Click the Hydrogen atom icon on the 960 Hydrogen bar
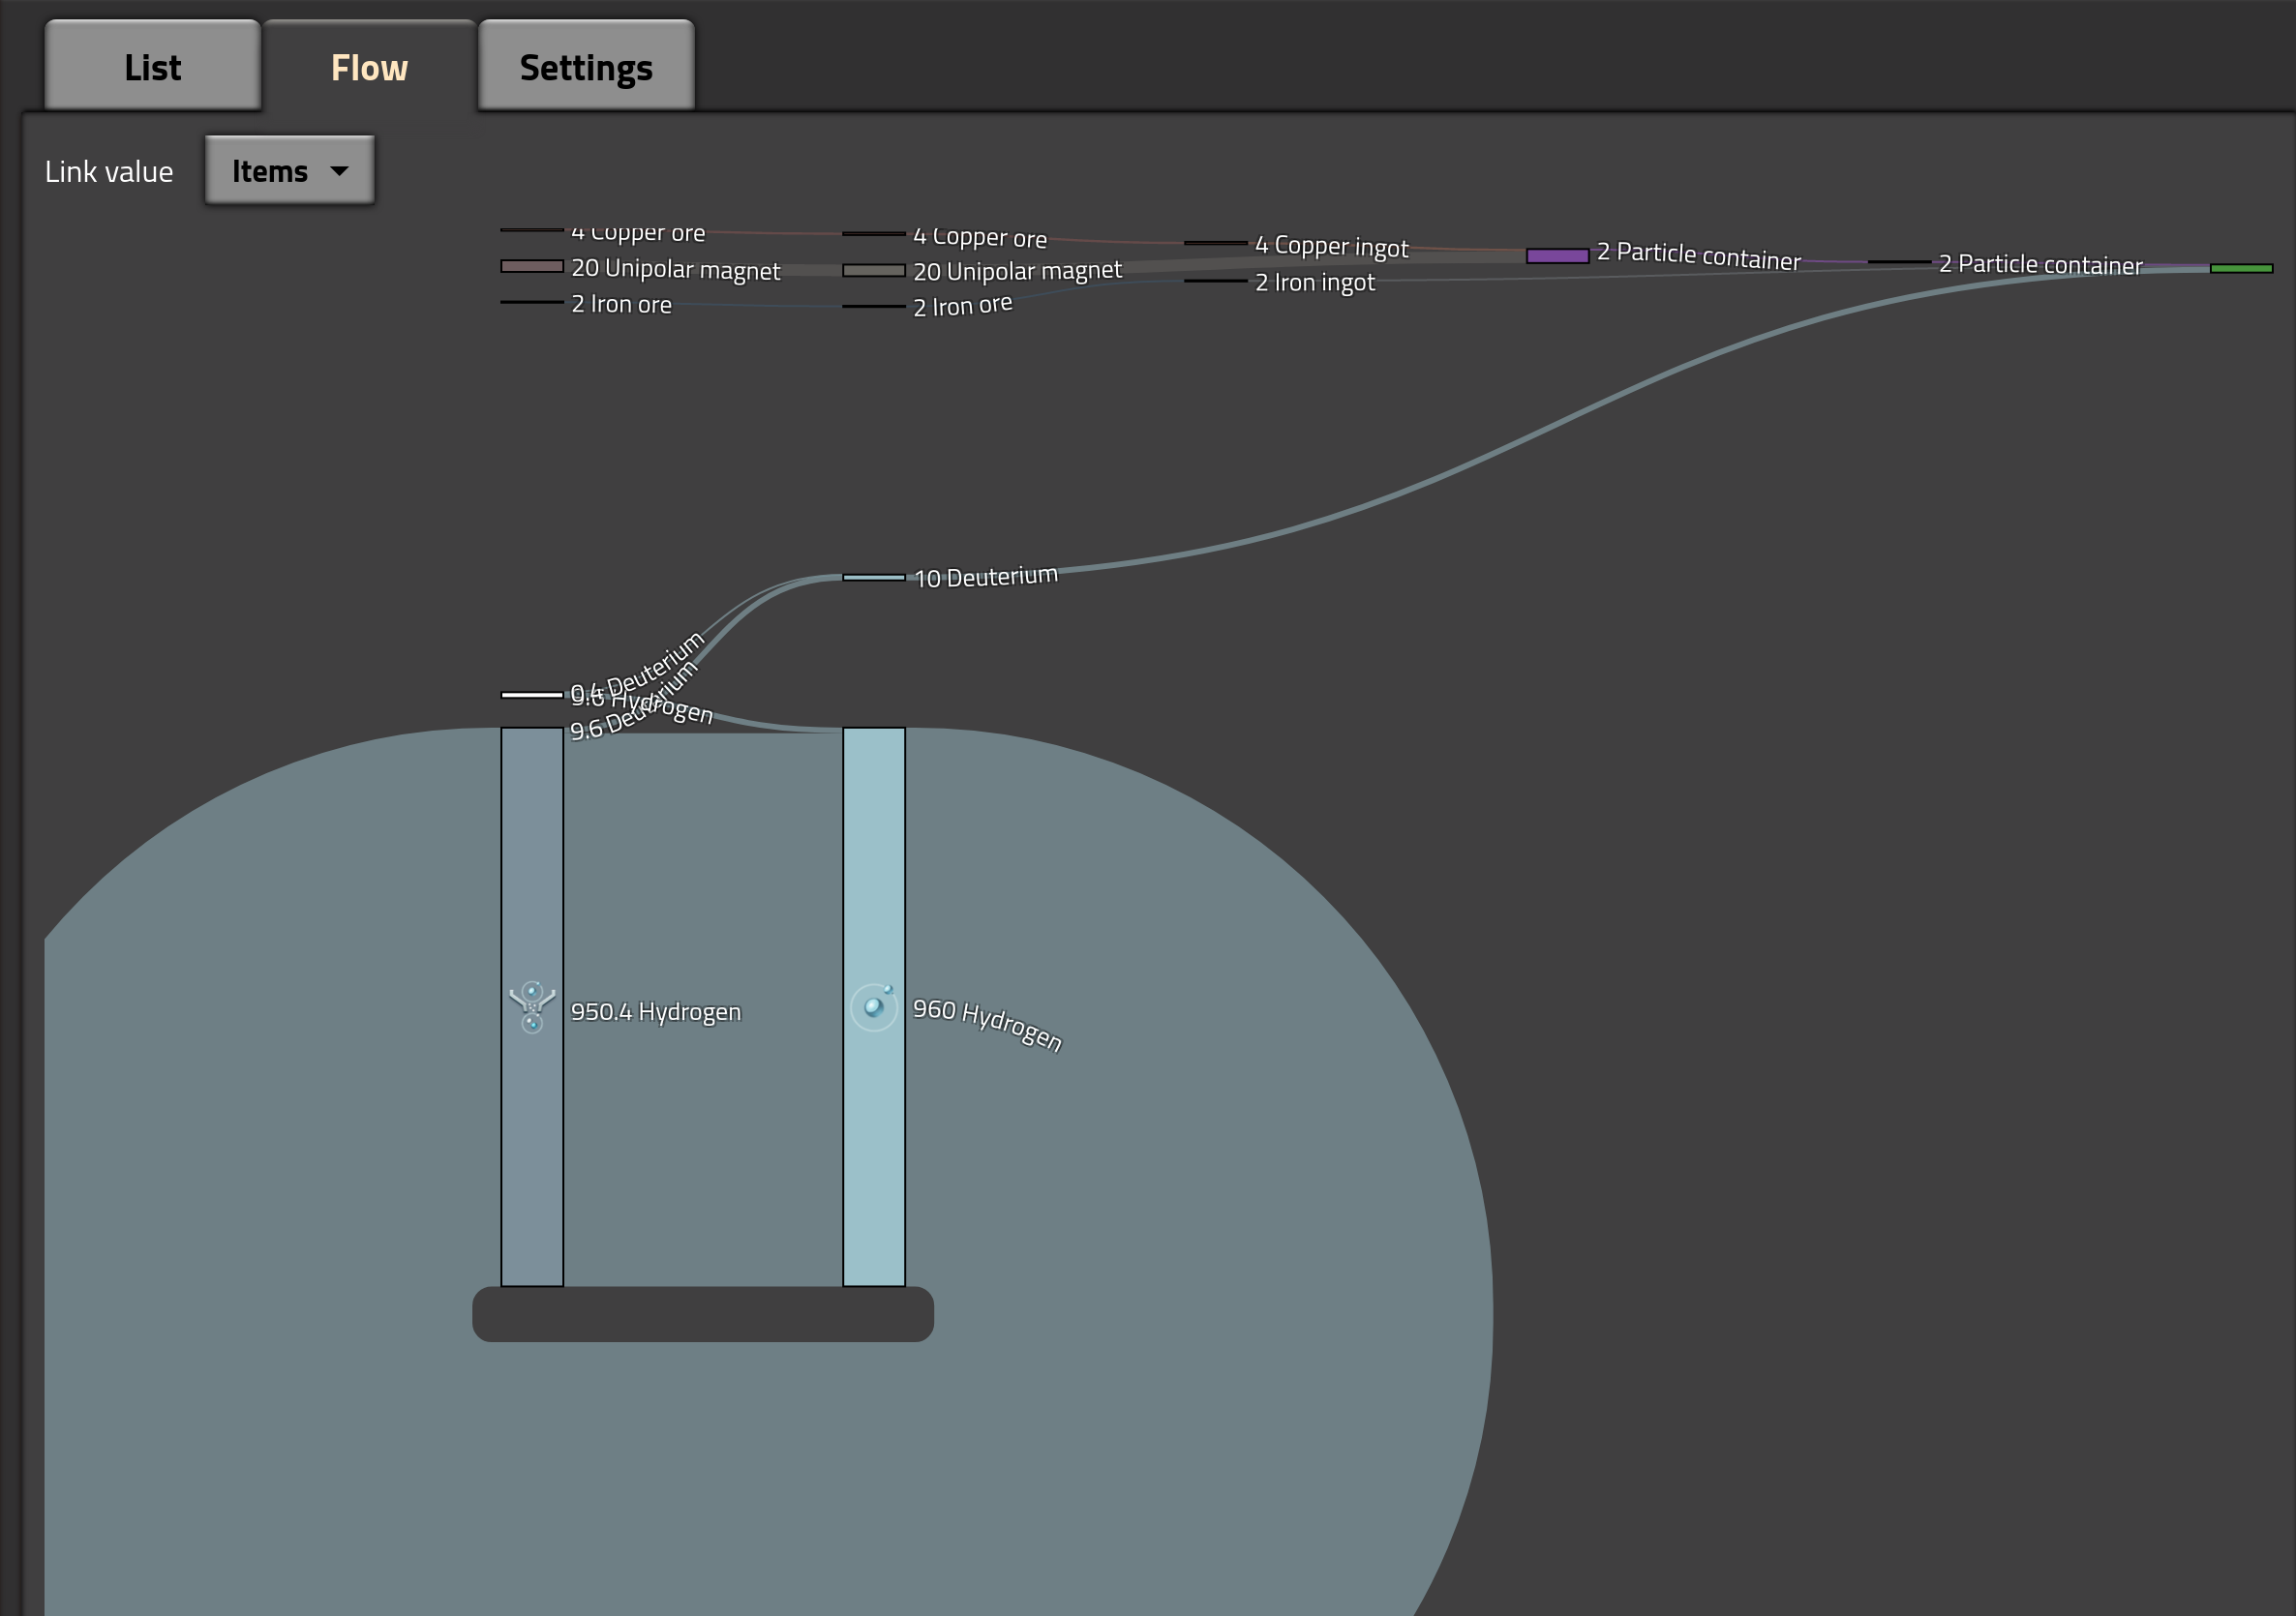The image size is (2296, 1616). 876,1008
